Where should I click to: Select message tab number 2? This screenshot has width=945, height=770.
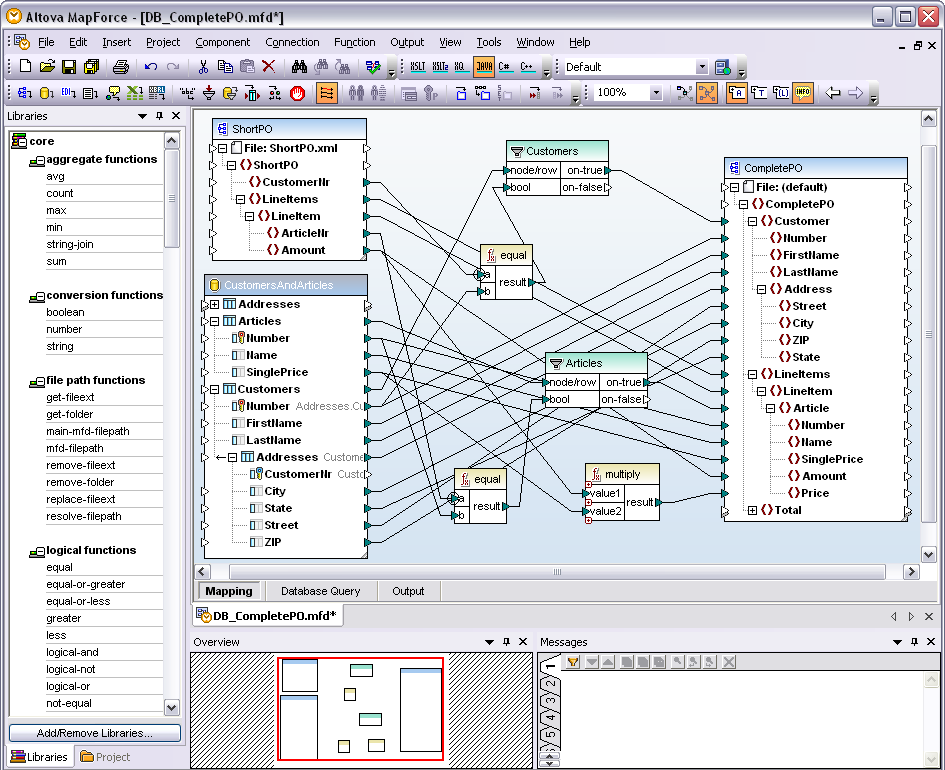coord(550,683)
